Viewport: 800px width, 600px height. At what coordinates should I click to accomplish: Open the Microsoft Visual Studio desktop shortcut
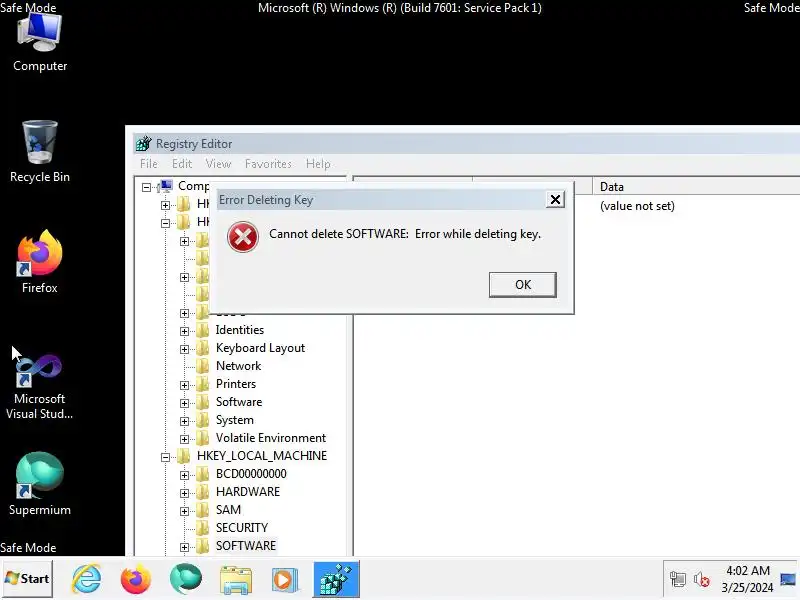pos(40,386)
